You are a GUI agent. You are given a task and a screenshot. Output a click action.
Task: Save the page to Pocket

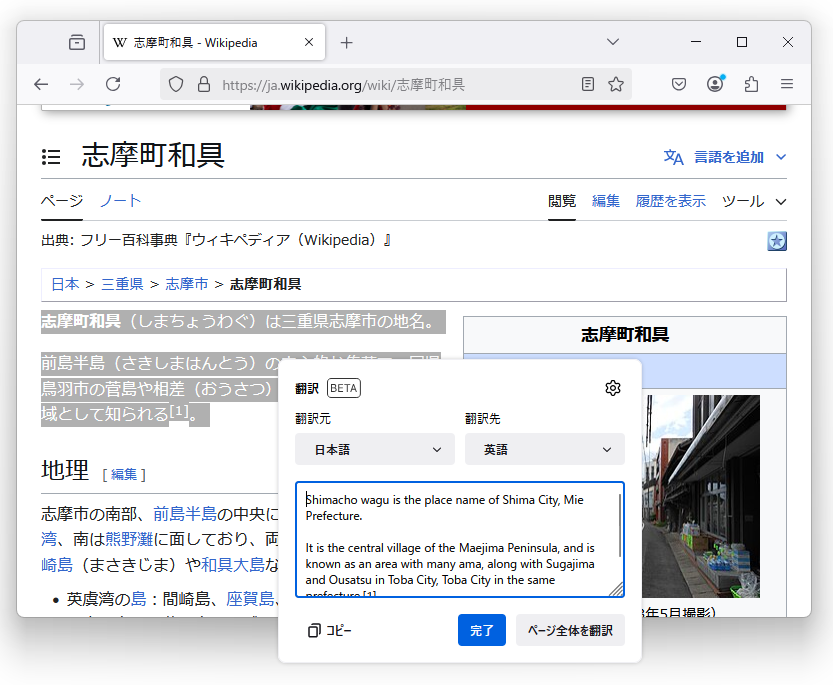pyautogui.click(x=679, y=84)
